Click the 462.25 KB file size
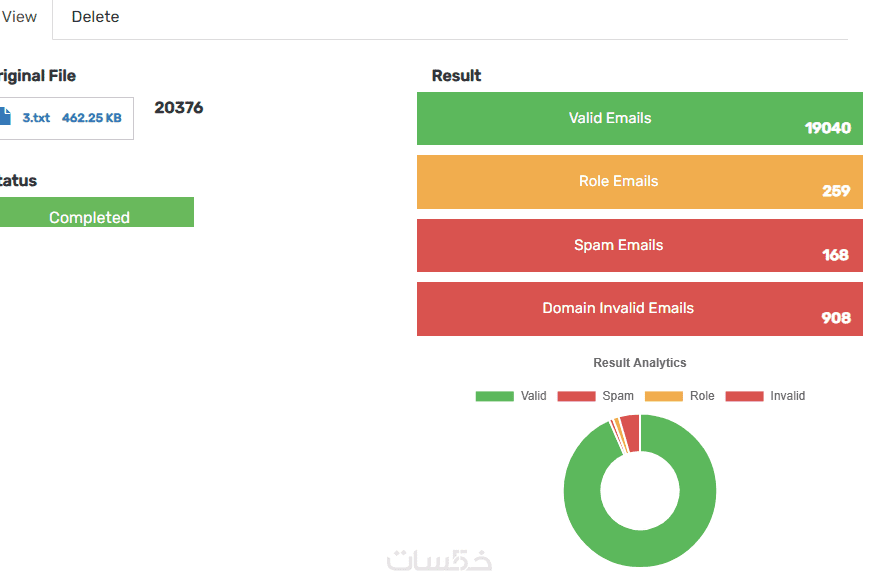The height and width of the screenshot is (583, 879). point(91,118)
